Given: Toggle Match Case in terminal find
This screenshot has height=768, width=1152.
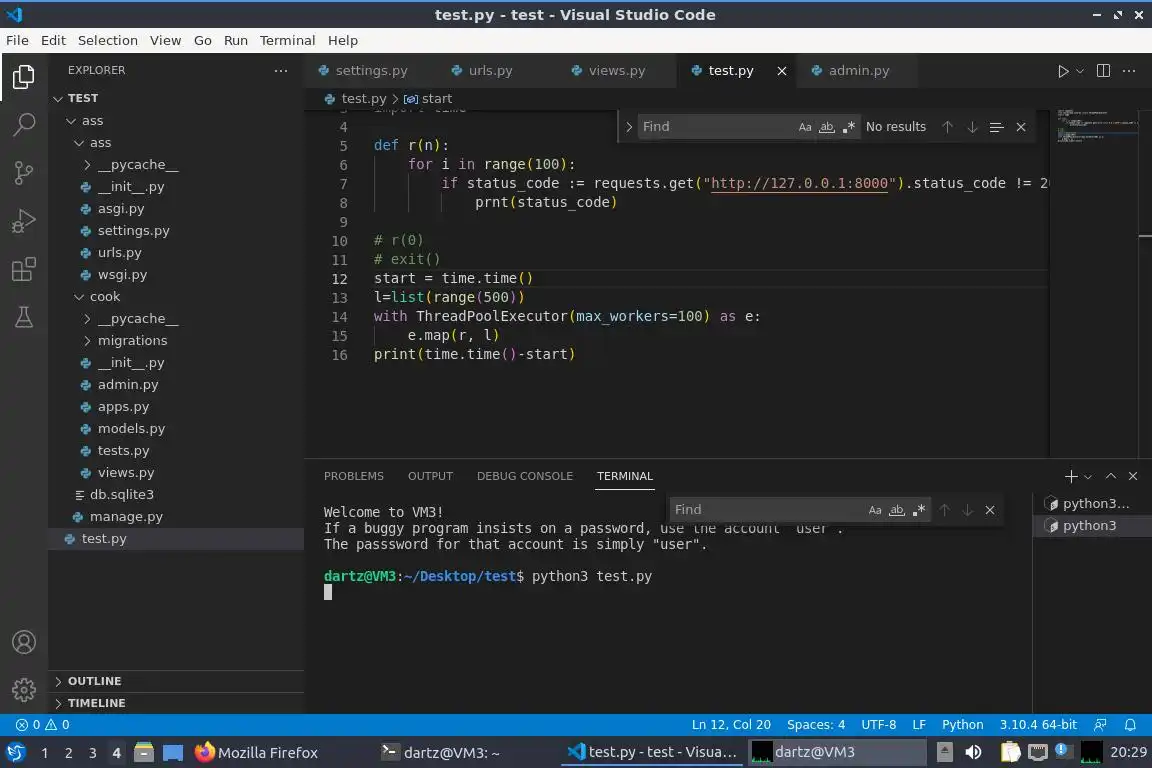Looking at the screenshot, I should click(x=875, y=510).
